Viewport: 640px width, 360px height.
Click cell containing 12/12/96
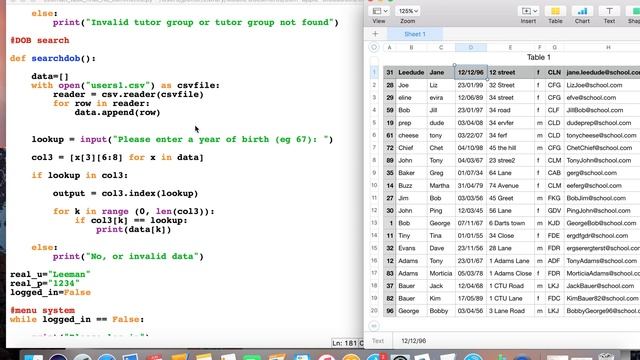tap(471, 72)
